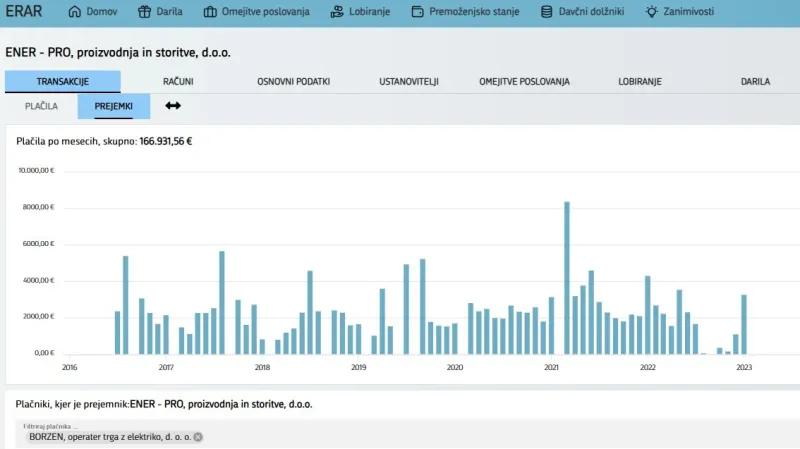The image size is (800, 449).
Task: Select the PREJEMKI sub-tab
Action: 114,106
